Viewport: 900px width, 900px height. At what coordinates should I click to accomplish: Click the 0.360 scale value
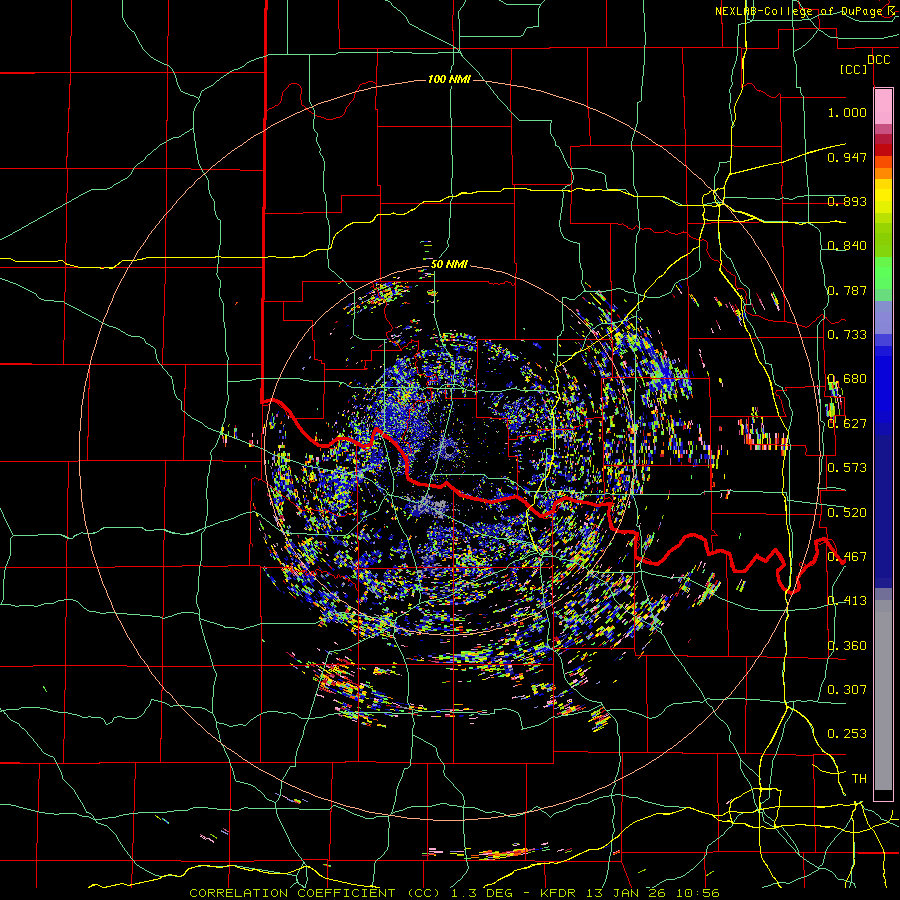[847, 646]
